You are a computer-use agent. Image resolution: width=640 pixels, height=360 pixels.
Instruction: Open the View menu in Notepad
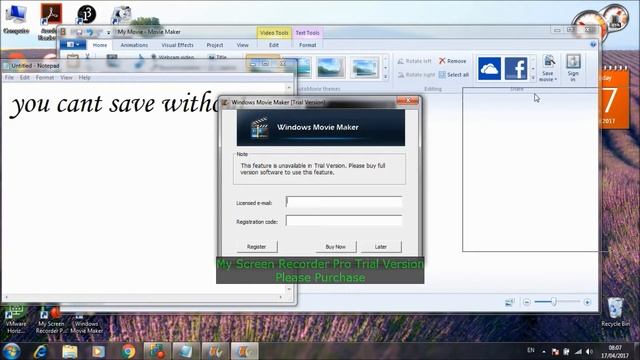pyautogui.click(x=66, y=77)
